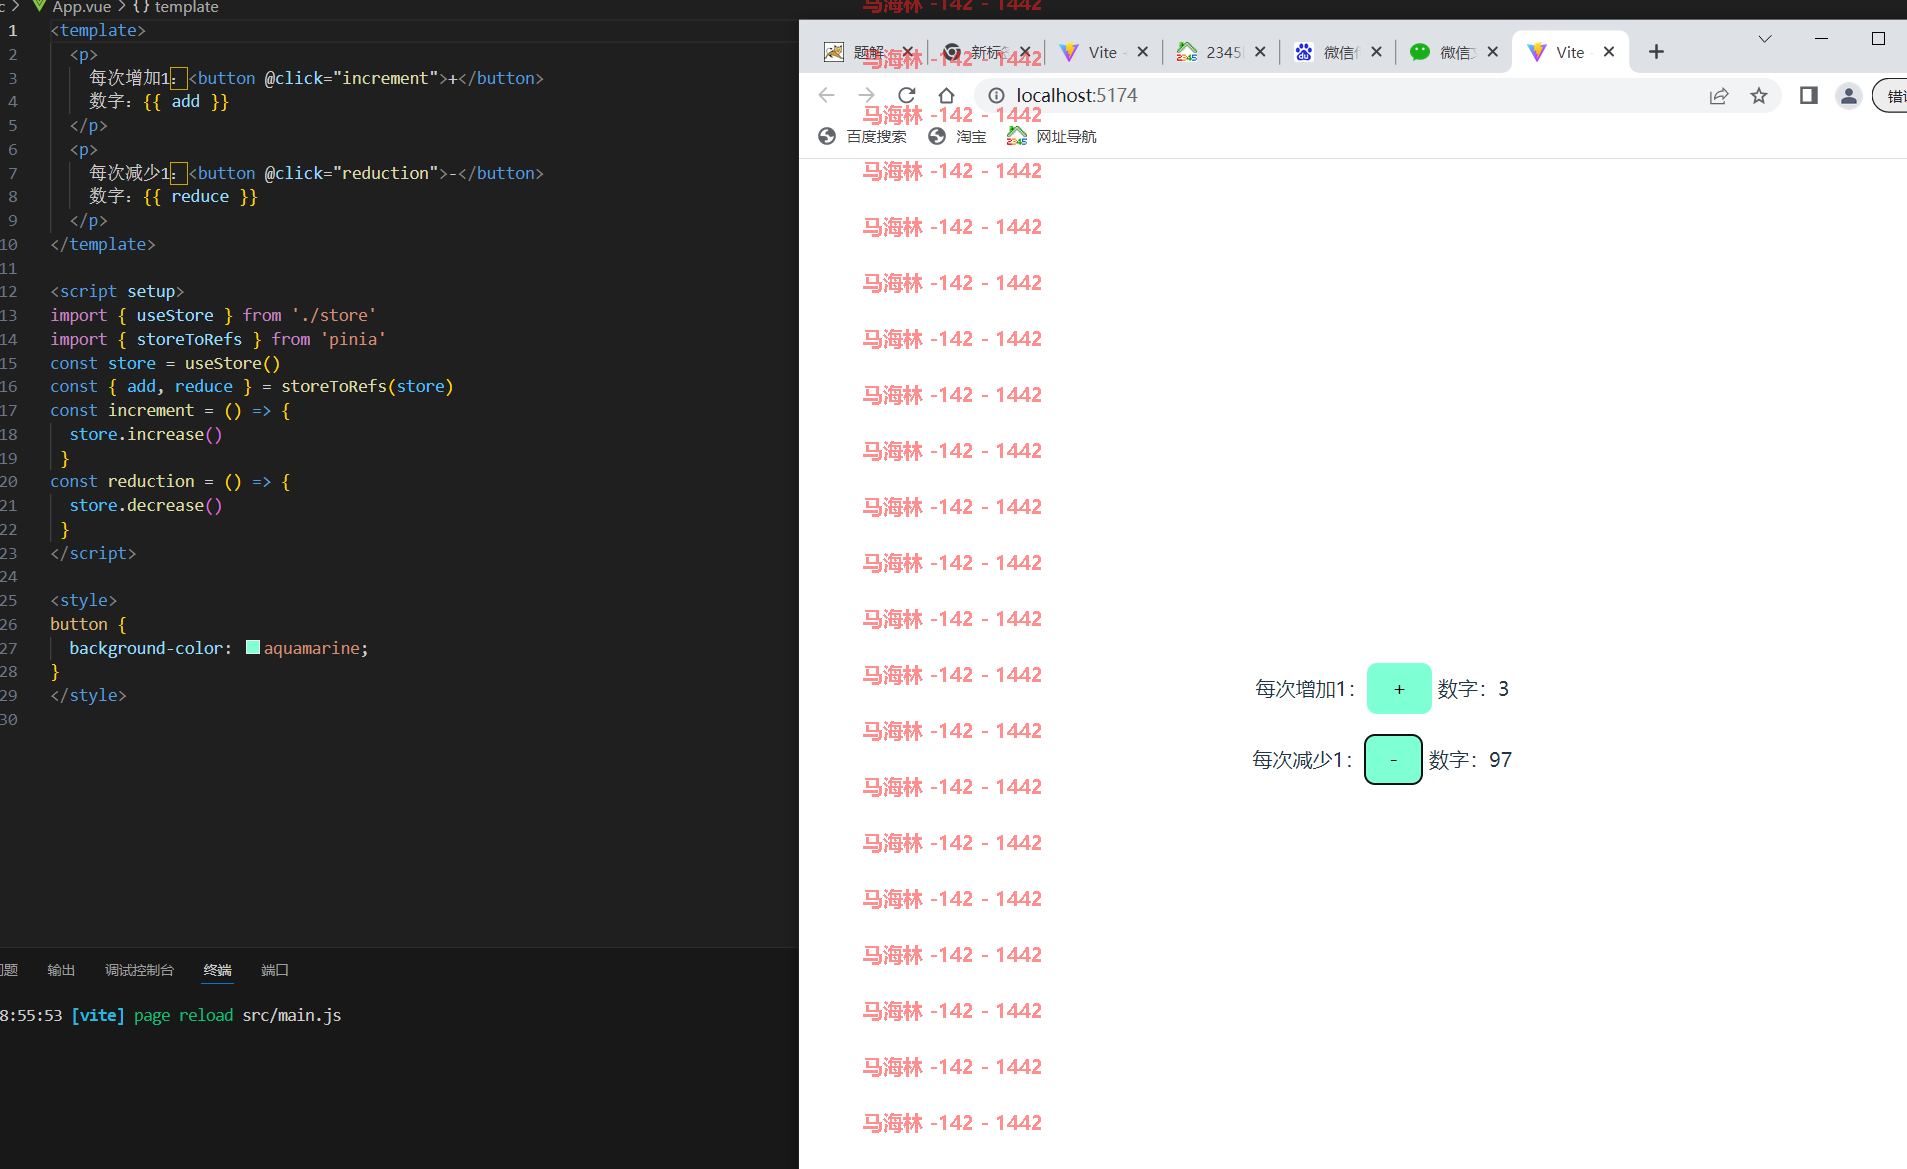The image size is (1907, 1169).
Task: Click the 'page reload src/main.js' terminal line
Action: [x=237, y=1015]
